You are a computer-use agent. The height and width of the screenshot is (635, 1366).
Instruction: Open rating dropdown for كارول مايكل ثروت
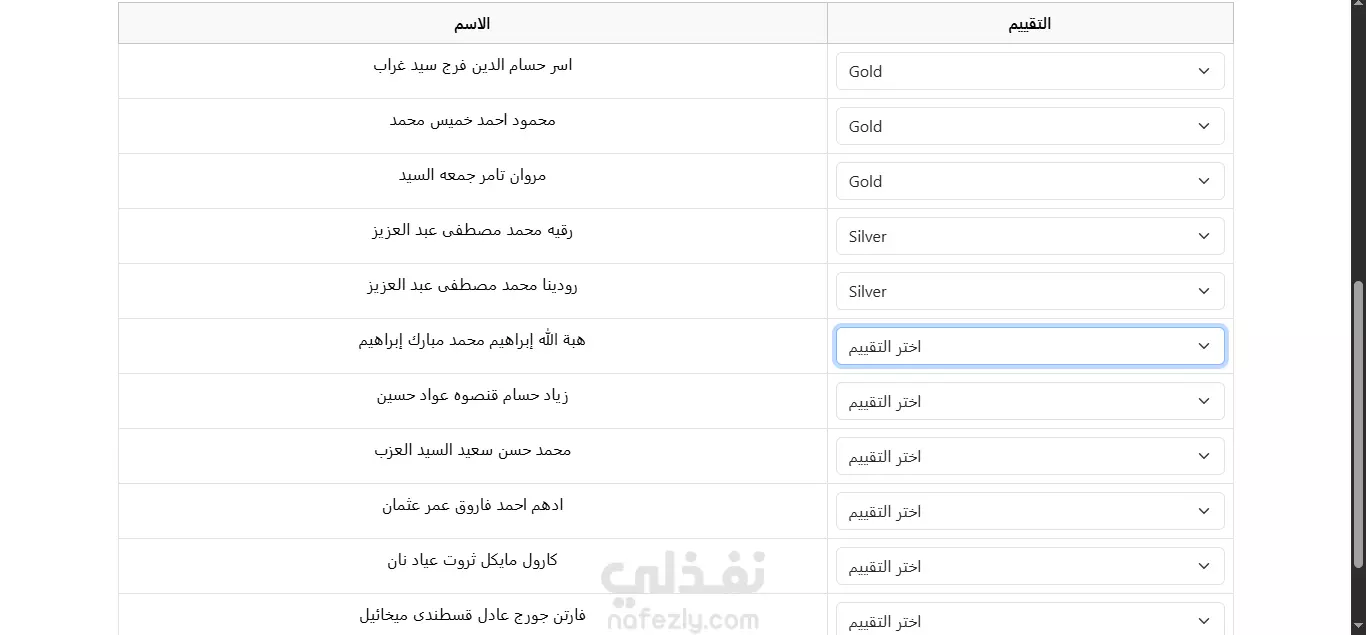click(x=1030, y=566)
